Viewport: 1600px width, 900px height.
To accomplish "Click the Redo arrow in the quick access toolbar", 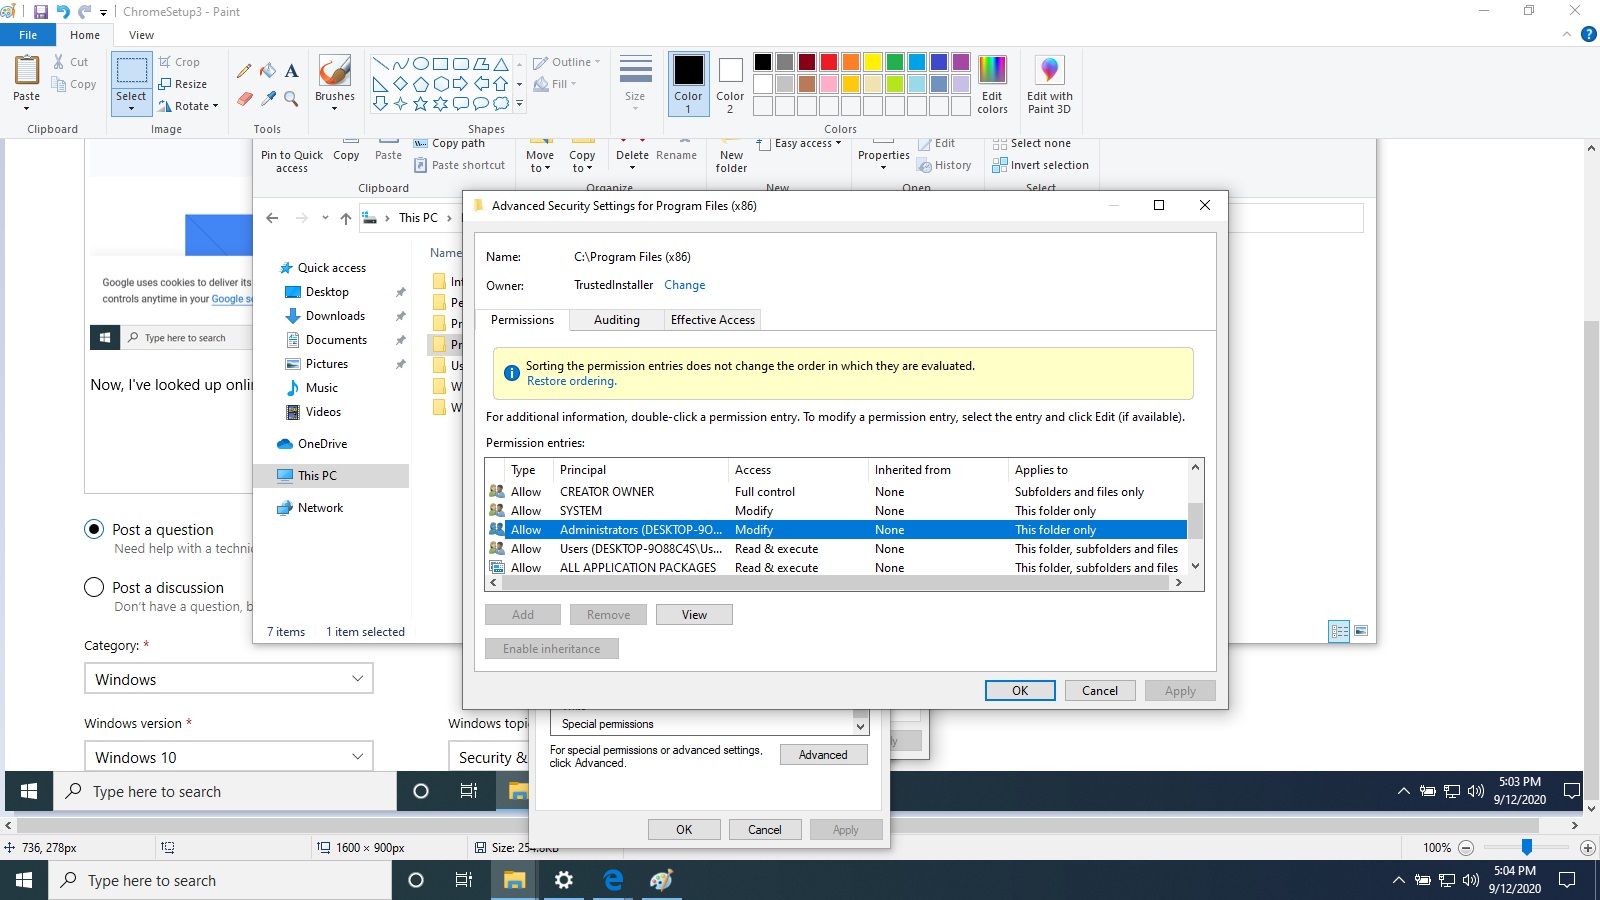I will [x=85, y=12].
